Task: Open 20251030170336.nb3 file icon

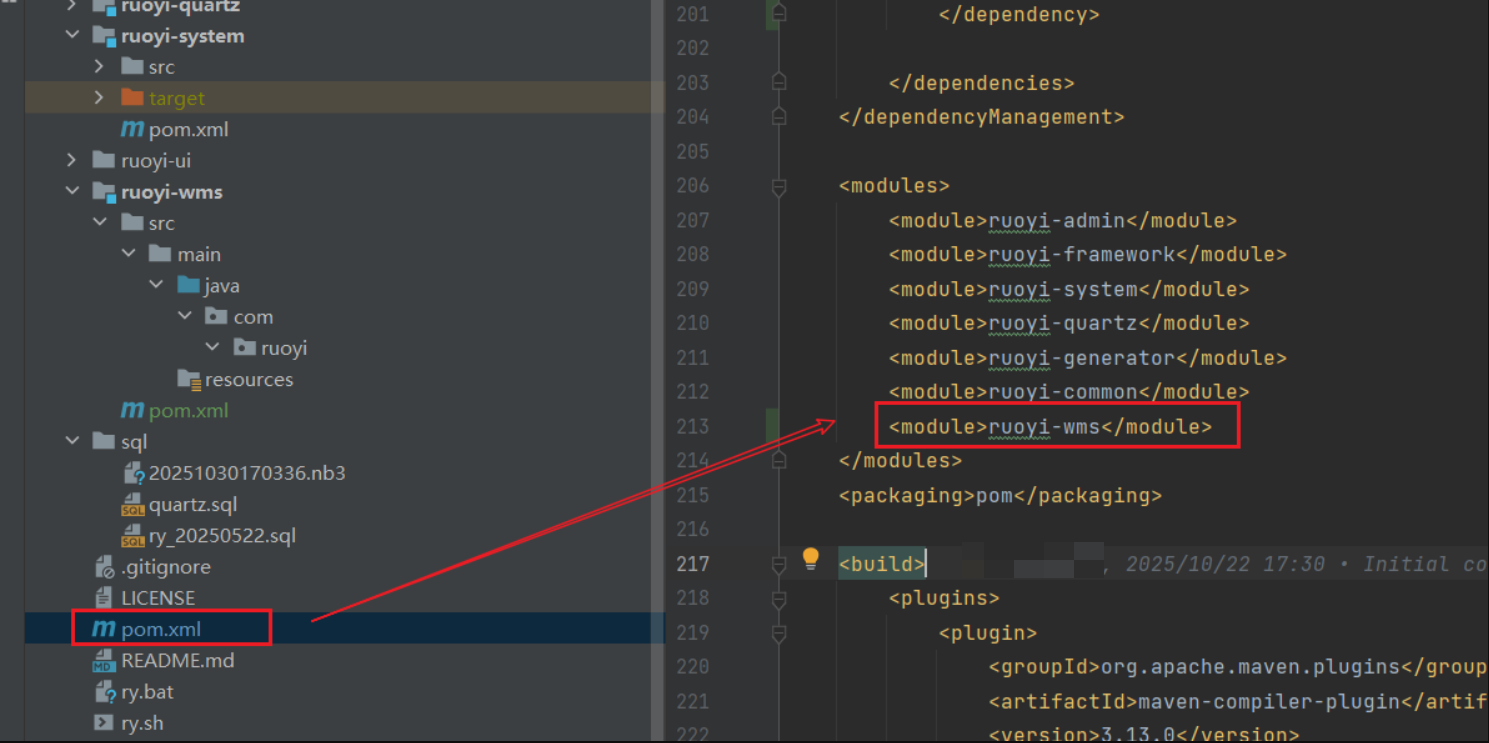Action: click(134, 473)
